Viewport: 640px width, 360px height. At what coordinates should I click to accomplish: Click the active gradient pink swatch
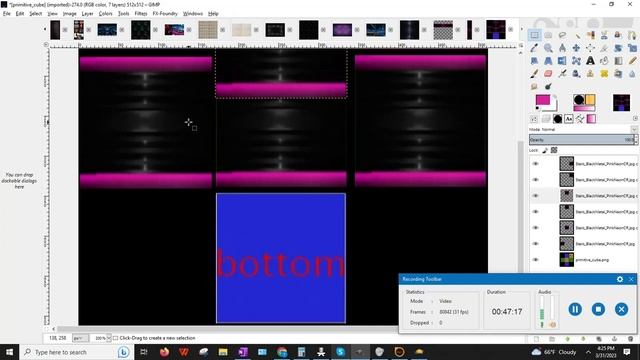click(584, 109)
